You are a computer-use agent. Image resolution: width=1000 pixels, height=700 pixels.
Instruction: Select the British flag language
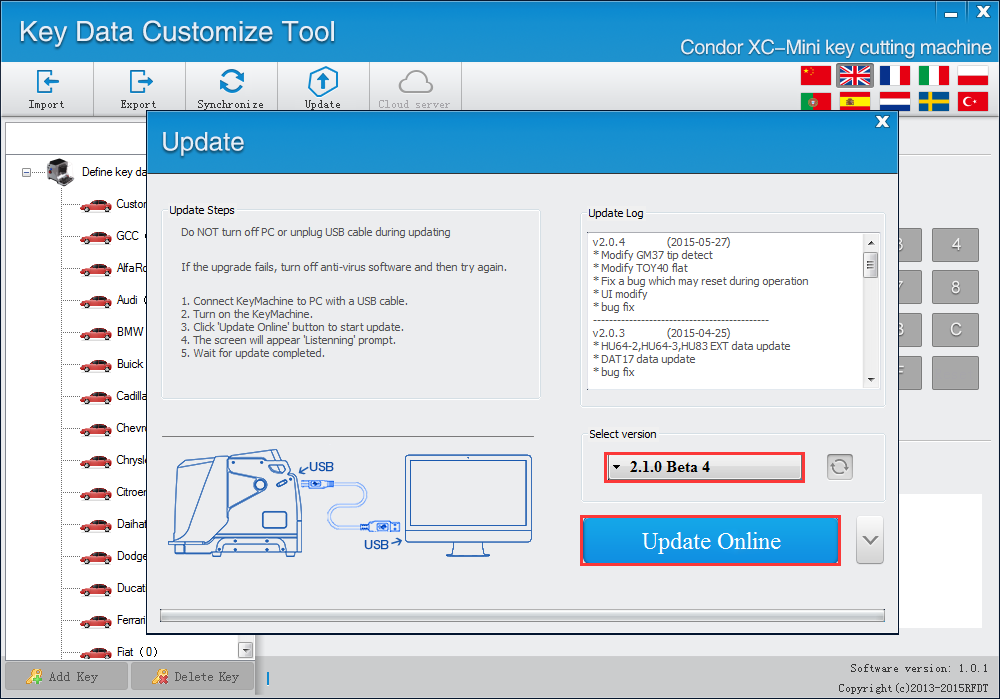coord(855,75)
